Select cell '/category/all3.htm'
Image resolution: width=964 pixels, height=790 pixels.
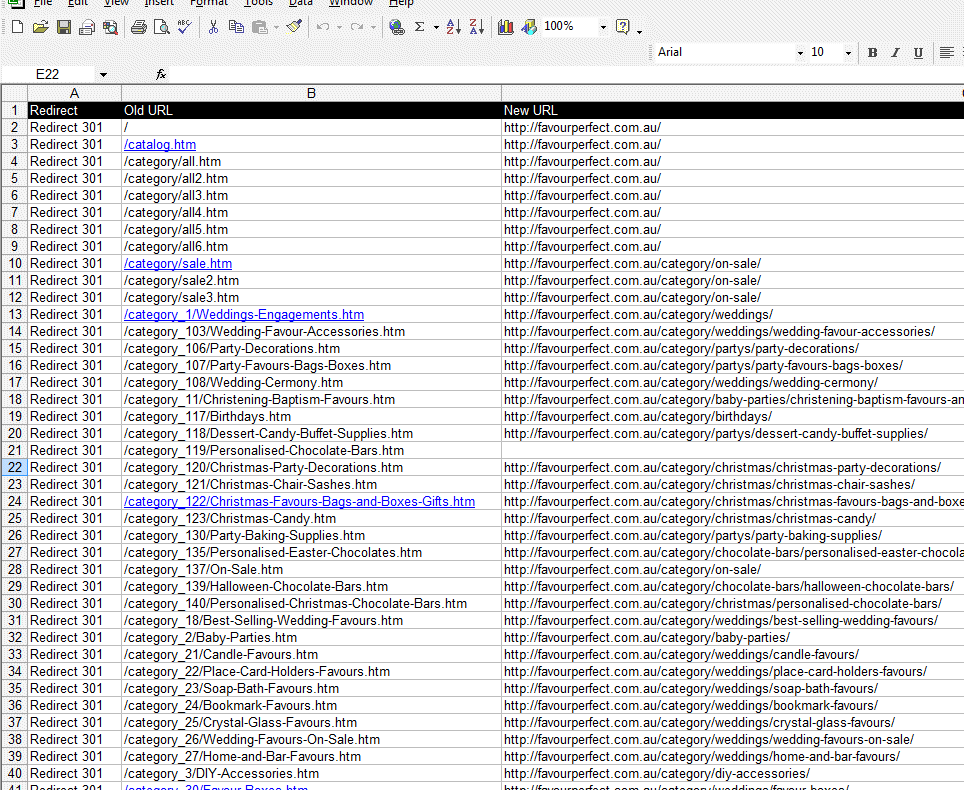(x=311, y=196)
